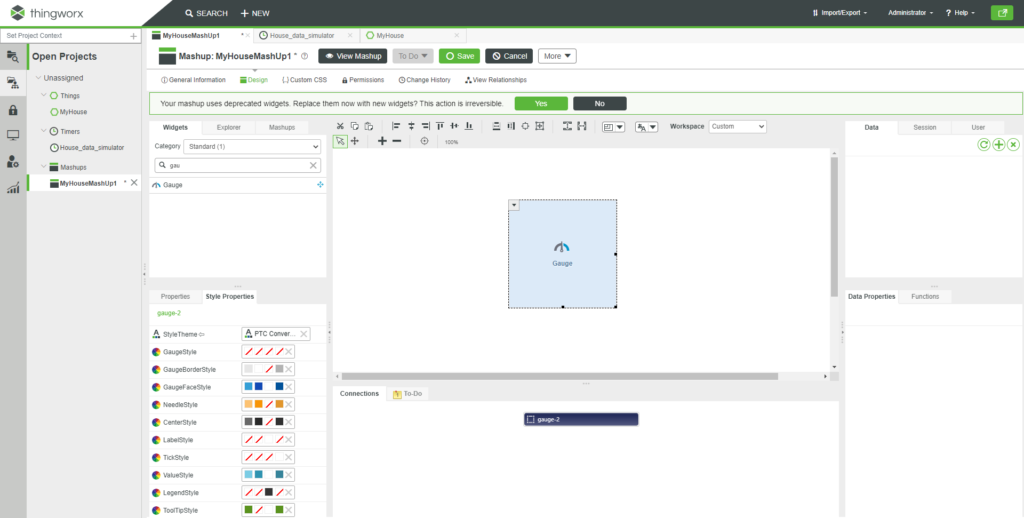Image resolution: width=1024 pixels, height=518 pixels.
Task: Click the Cancel button
Action: click(x=509, y=56)
